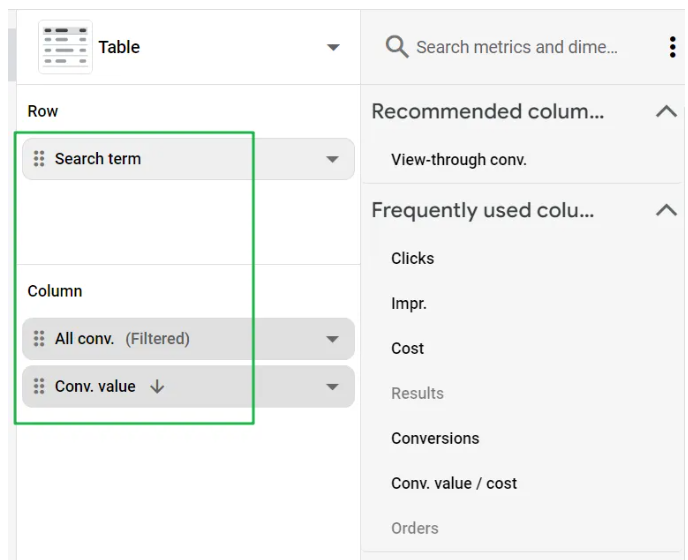688x560 pixels.
Task: Toggle Conv. value descending sort arrow
Action: (x=157, y=386)
